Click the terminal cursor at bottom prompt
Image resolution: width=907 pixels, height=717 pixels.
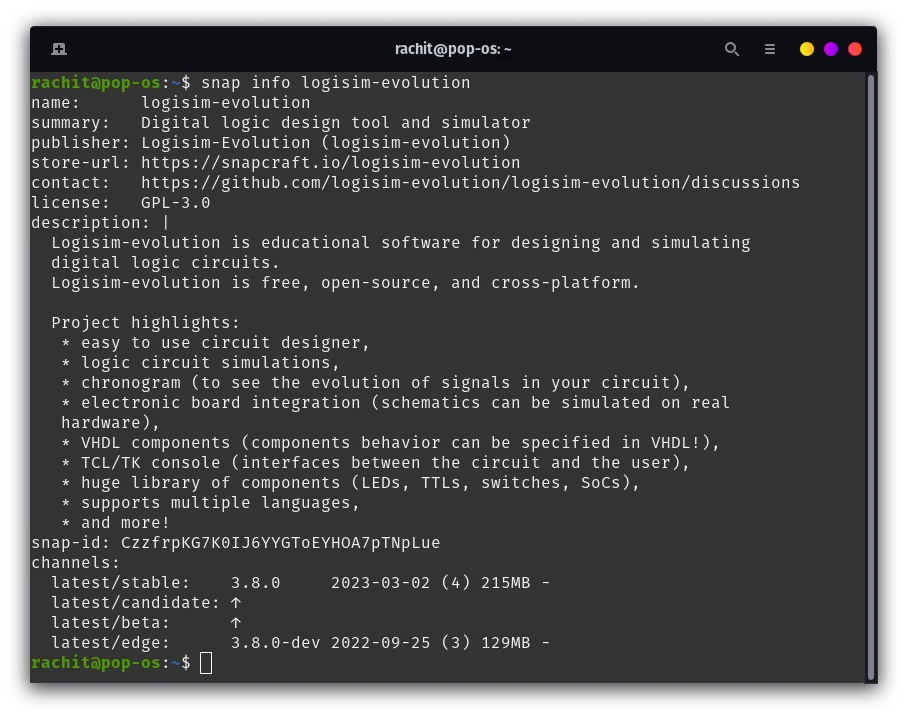pyautogui.click(x=206, y=663)
